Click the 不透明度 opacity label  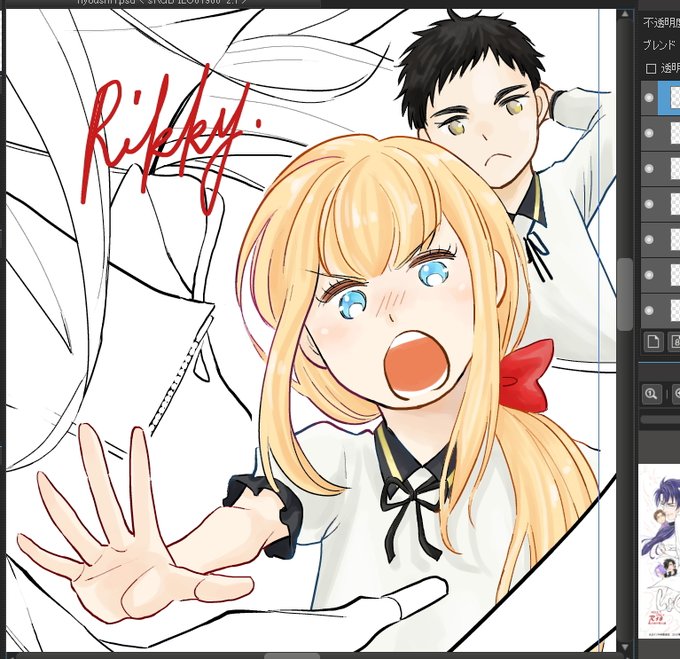pos(661,23)
